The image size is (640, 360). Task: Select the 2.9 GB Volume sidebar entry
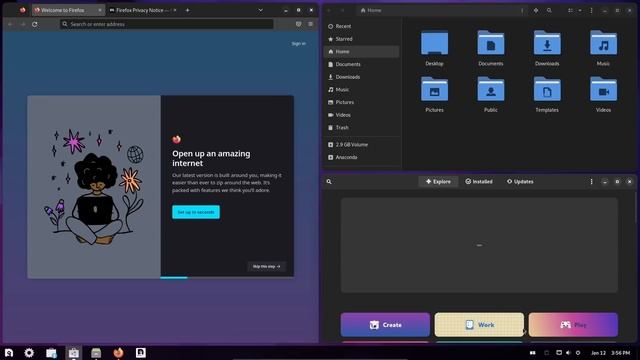click(362, 144)
